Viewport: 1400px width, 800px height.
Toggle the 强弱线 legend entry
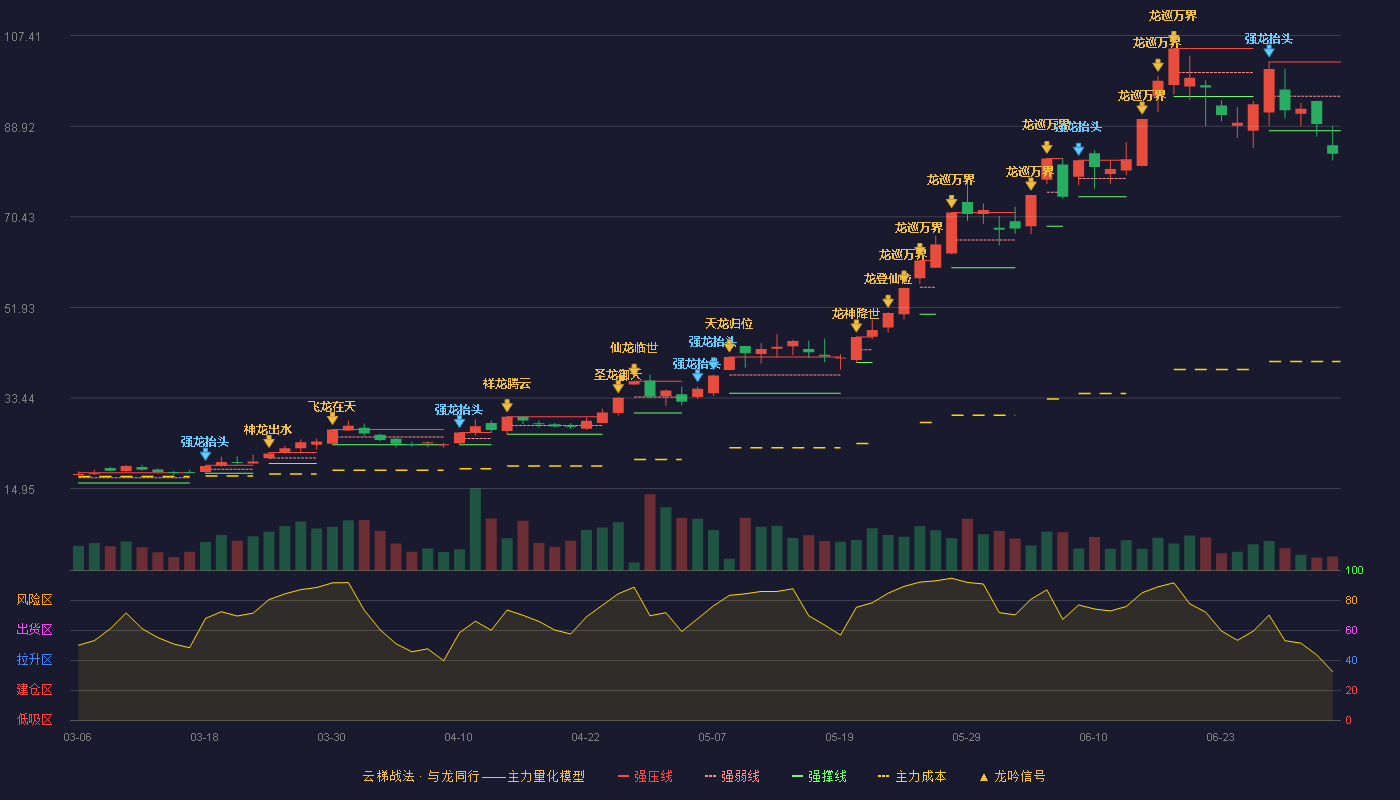[x=732, y=776]
